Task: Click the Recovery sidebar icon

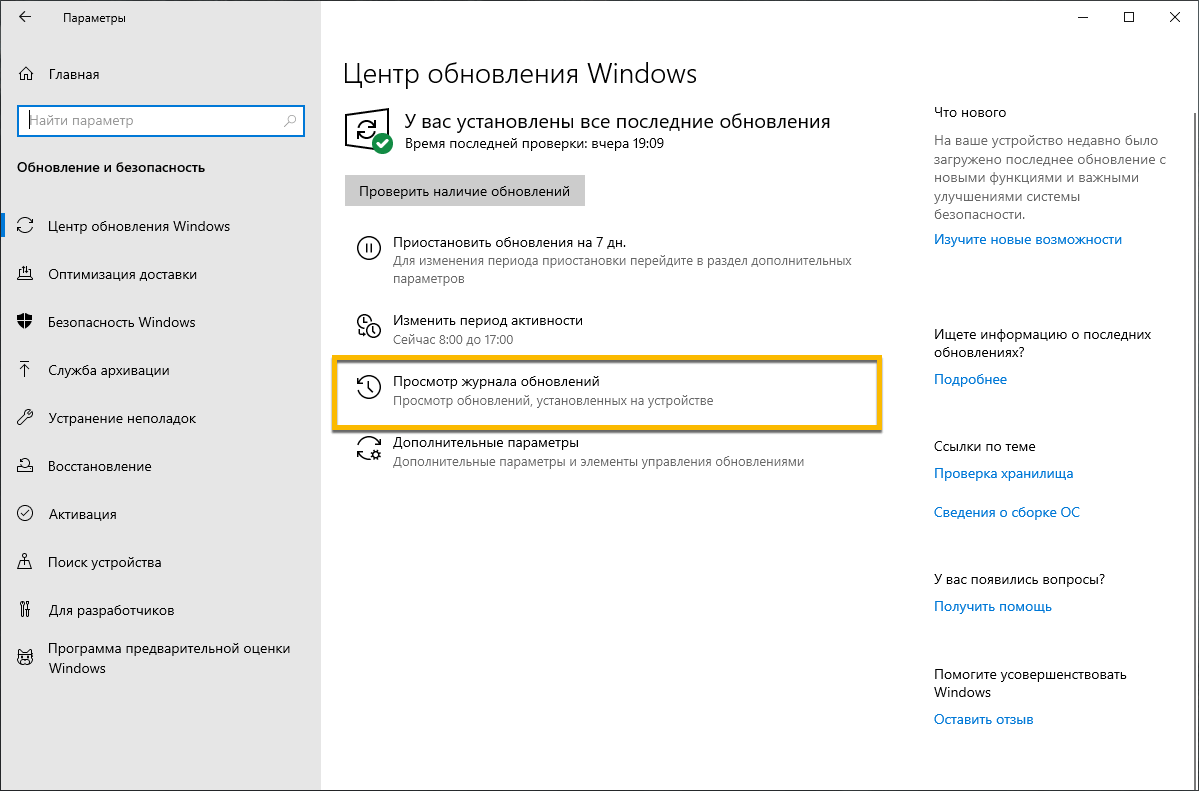Action: [26, 466]
